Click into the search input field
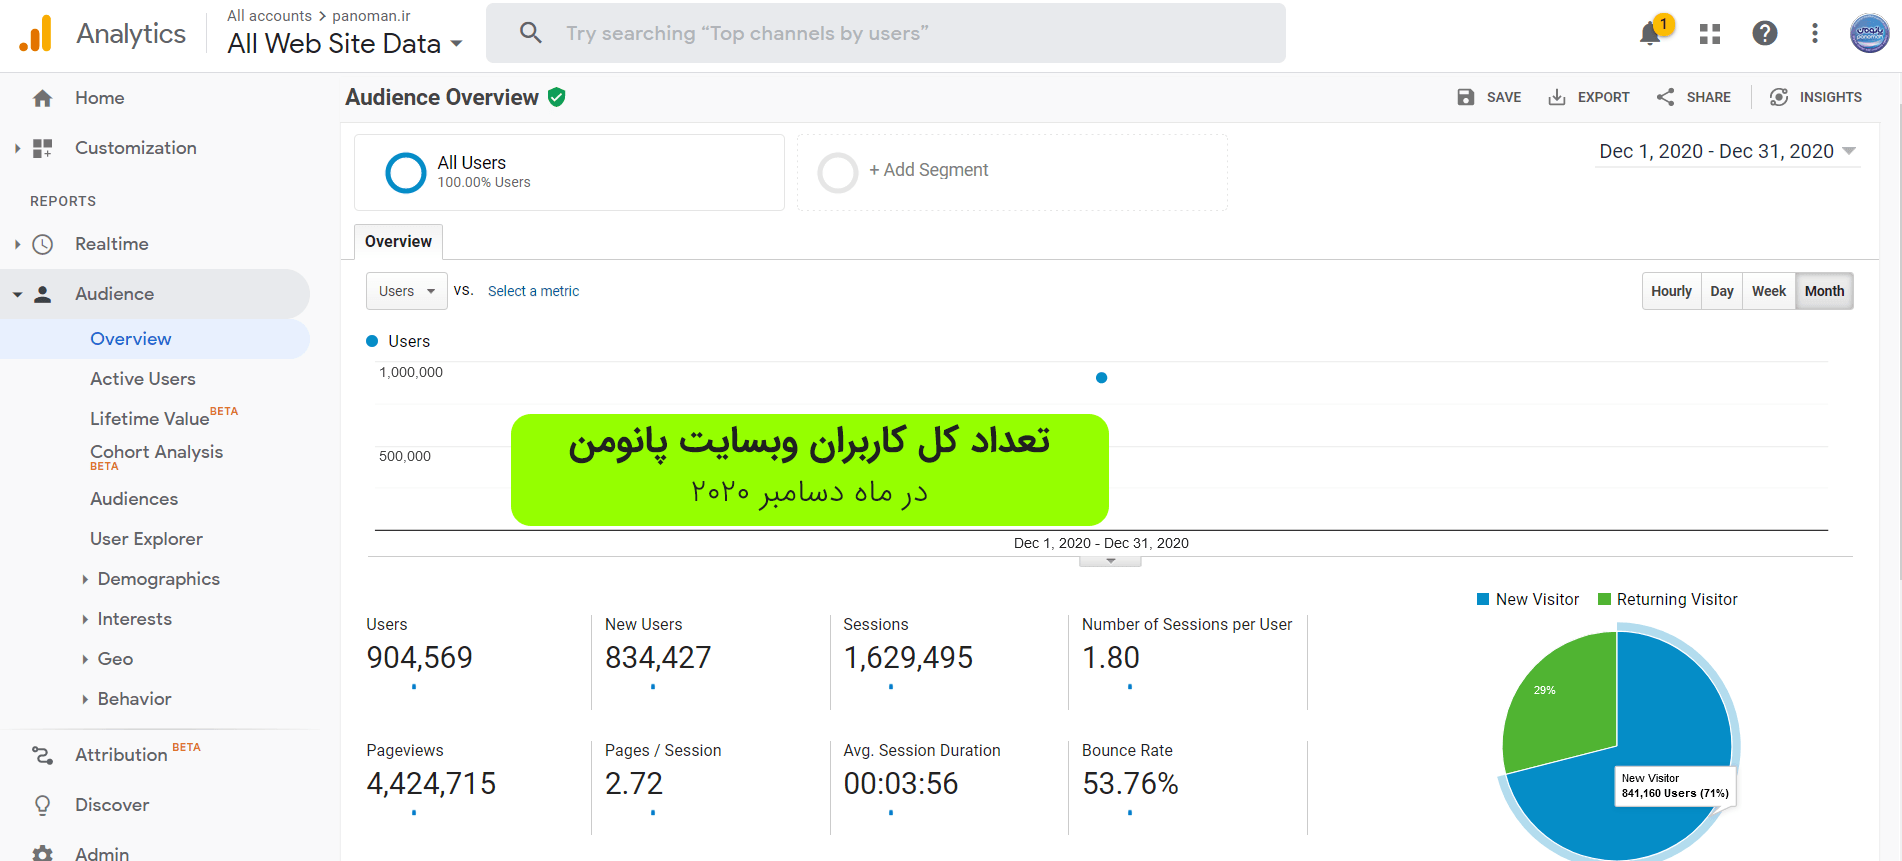Screen dimensions: 1902x861 [886, 33]
